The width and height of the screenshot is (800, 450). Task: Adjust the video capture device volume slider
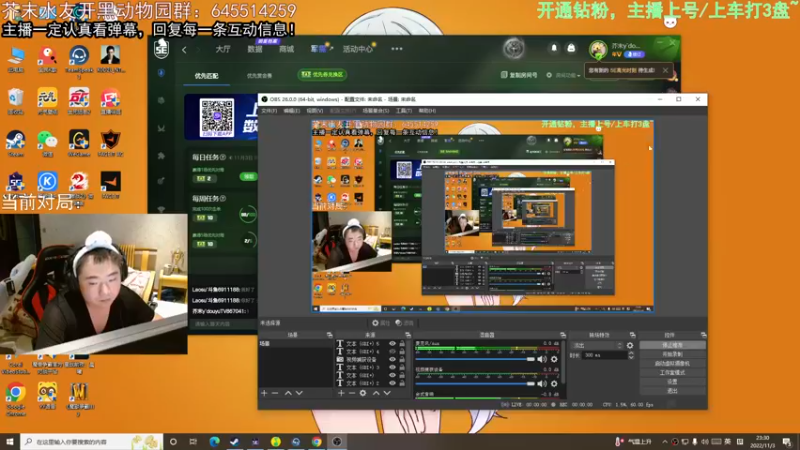click(475, 384)
